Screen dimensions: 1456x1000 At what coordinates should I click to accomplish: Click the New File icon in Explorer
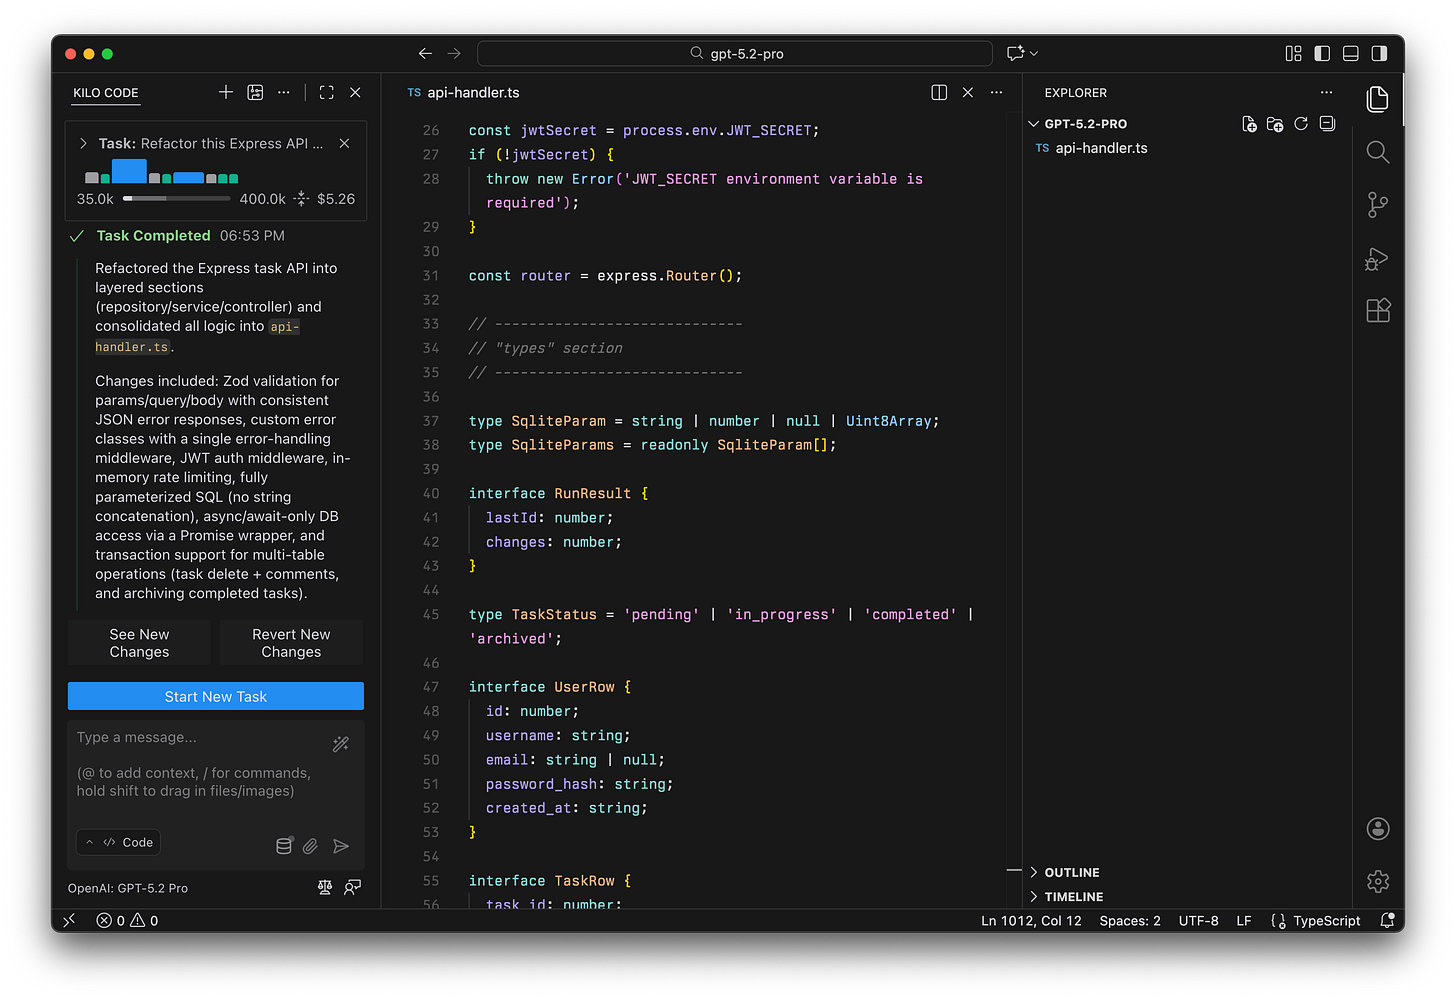point(1249,124)
